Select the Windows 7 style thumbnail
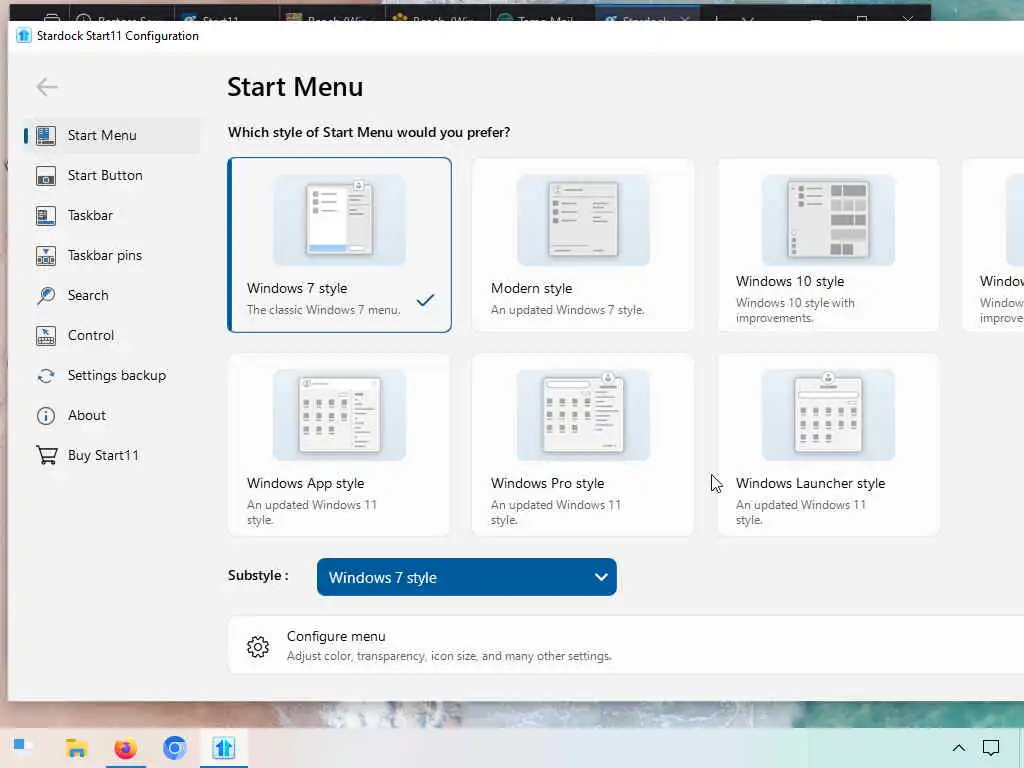The height and width of the screenshot is (768, 1024). click(x=339, y=220)
